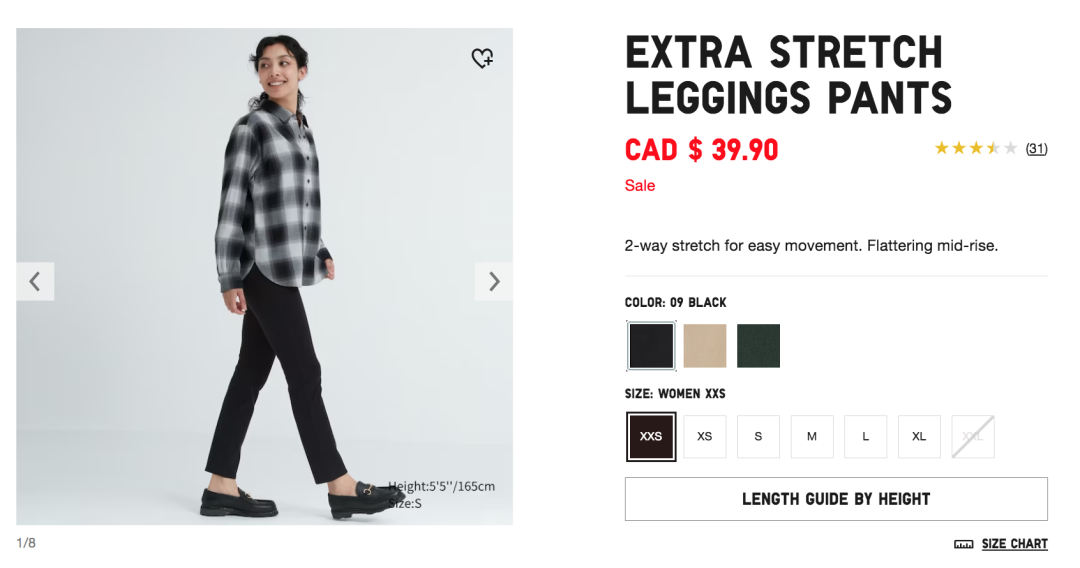
Task: Select size L
Action: tap(866, 437)
